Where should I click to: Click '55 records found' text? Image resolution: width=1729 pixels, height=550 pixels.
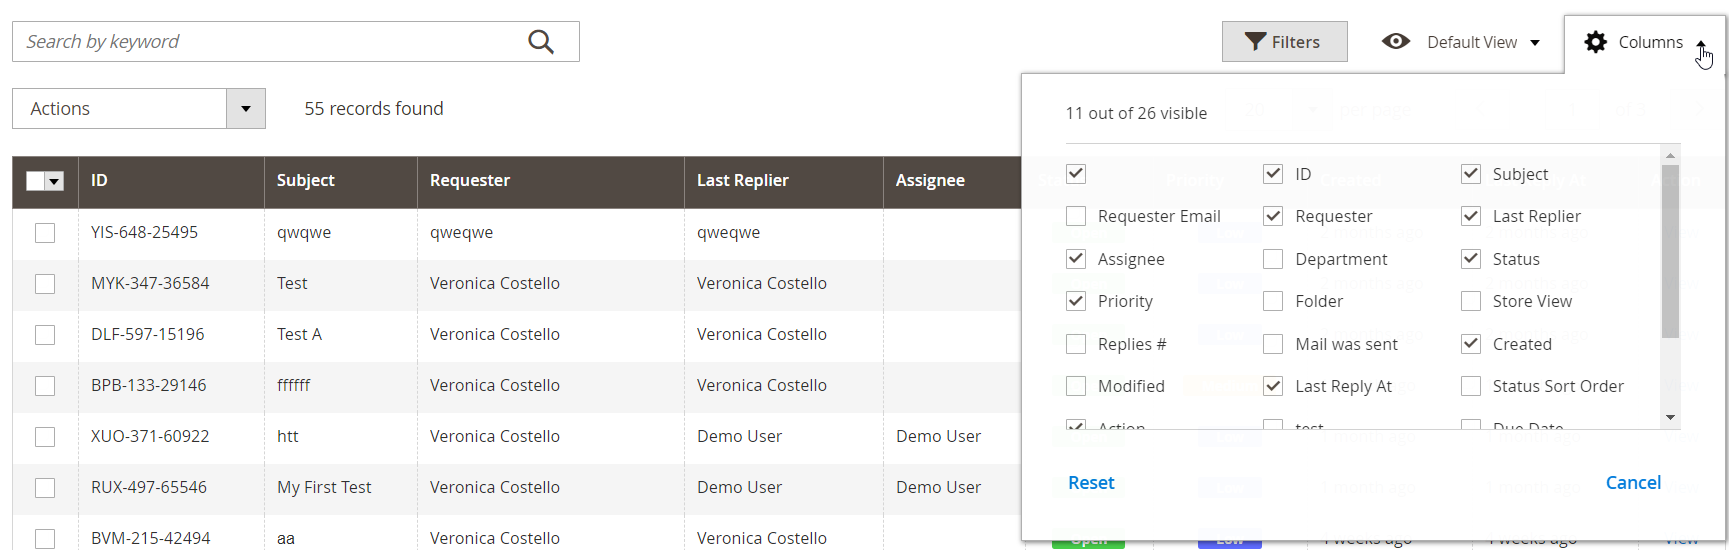pos(374,109)
